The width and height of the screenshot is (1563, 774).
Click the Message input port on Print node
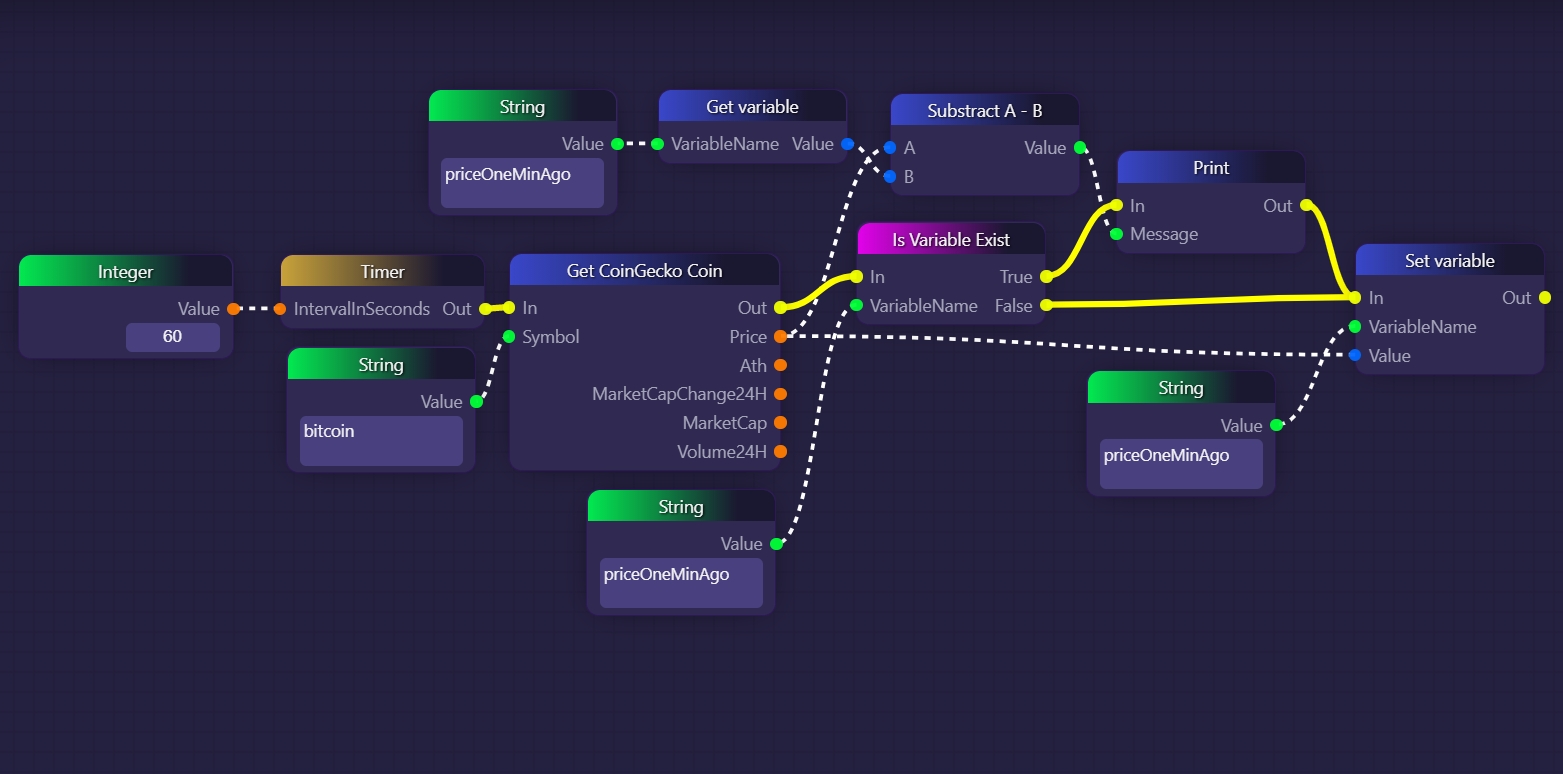[1117, 235]
